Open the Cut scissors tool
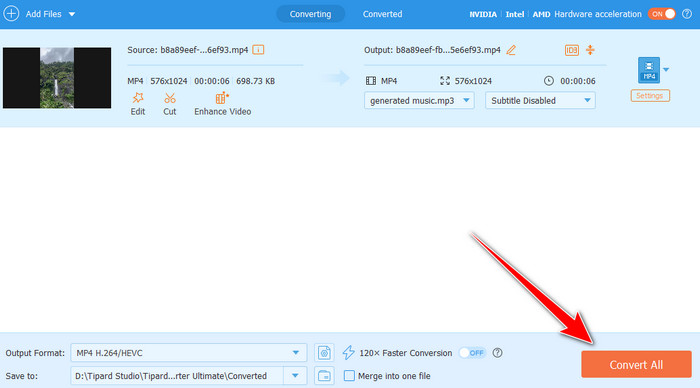The width and height of the screenshot is (700, 388). pos(170,104)
